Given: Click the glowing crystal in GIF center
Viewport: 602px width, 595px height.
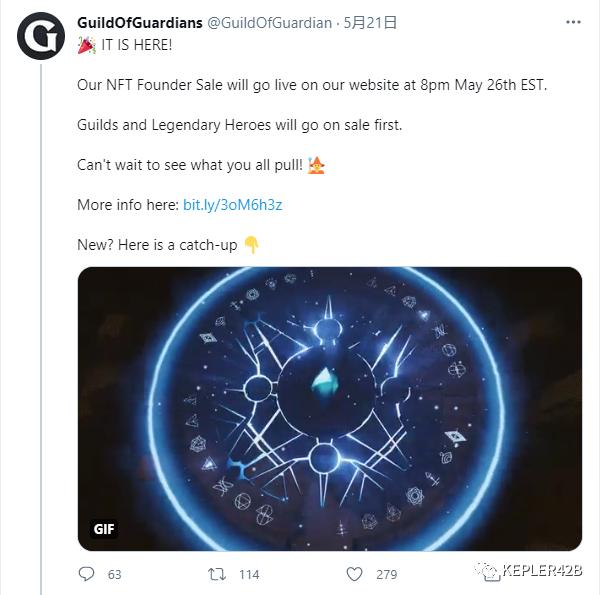Looking at the screenshot, I should tap(325, 383).
